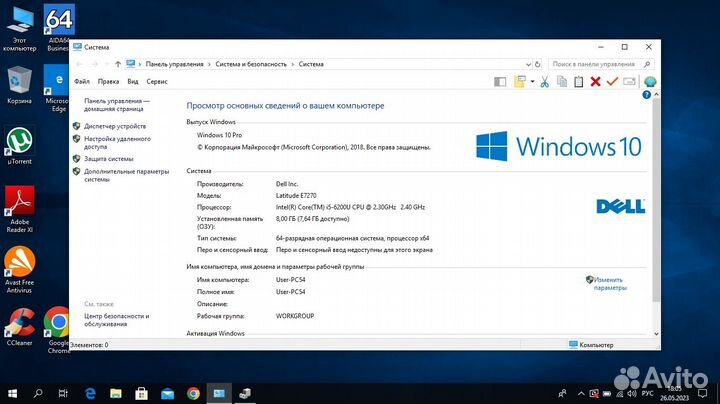This screenshot has width=720, height=404.
Task: Open the Adobe Reader XI desktop icon
Action: click(x=19, y=209)
